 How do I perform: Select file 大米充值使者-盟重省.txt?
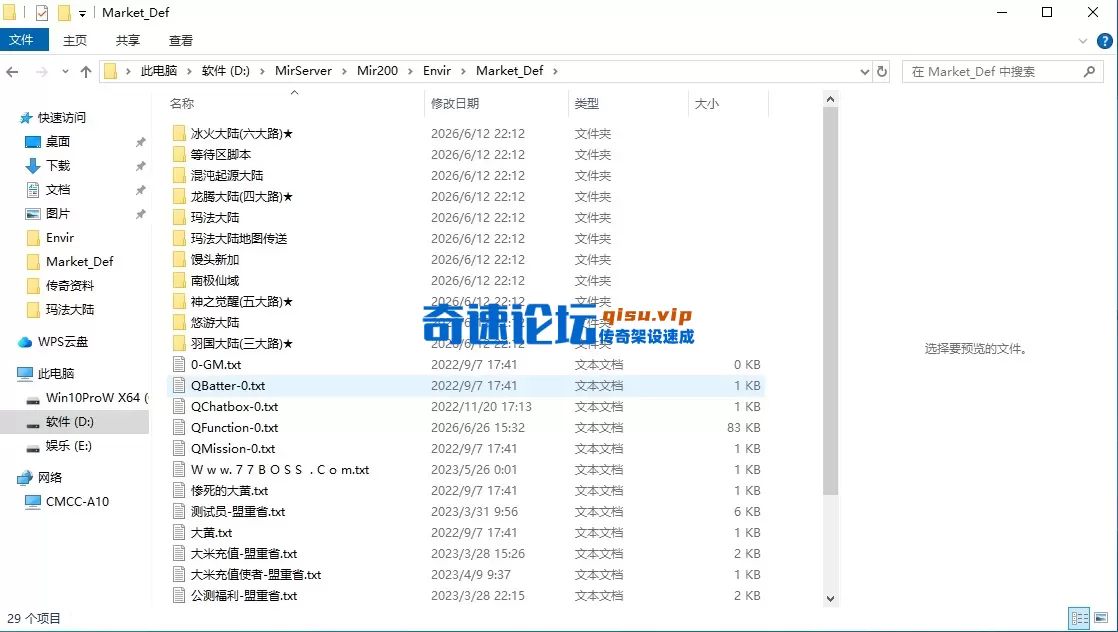click(256, 574)
